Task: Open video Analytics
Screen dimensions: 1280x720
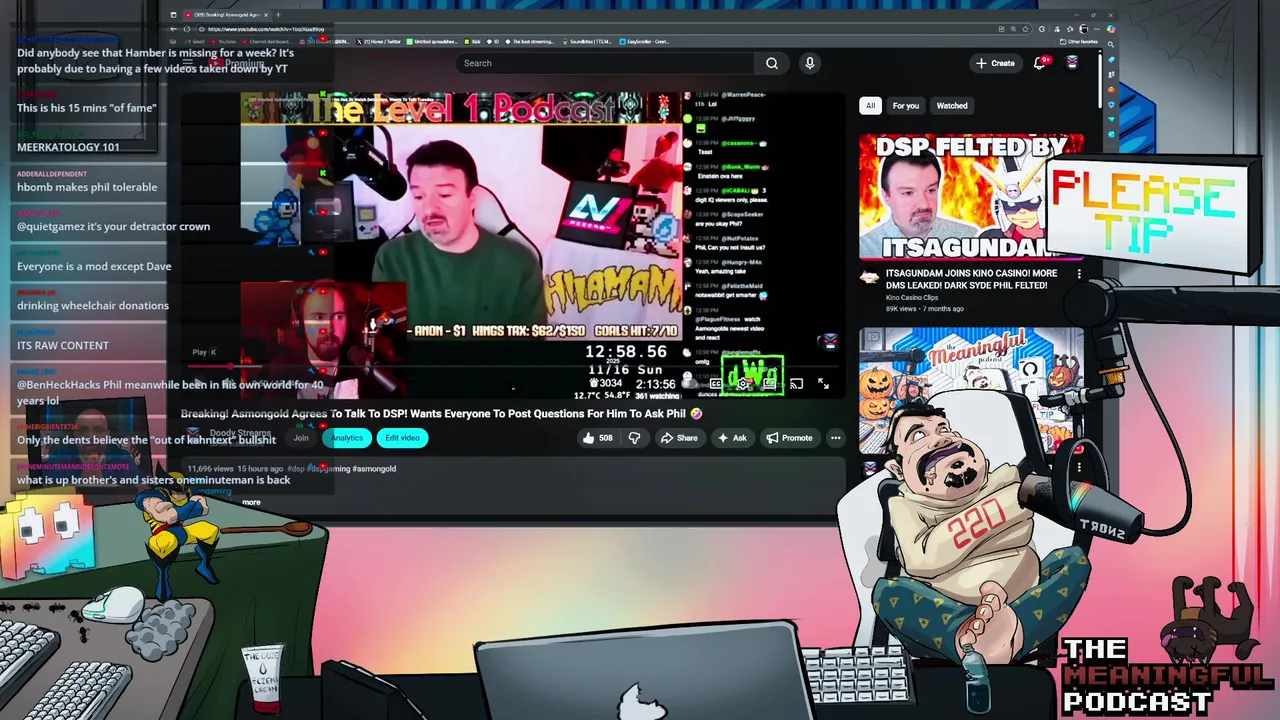Action: point(347,438)
